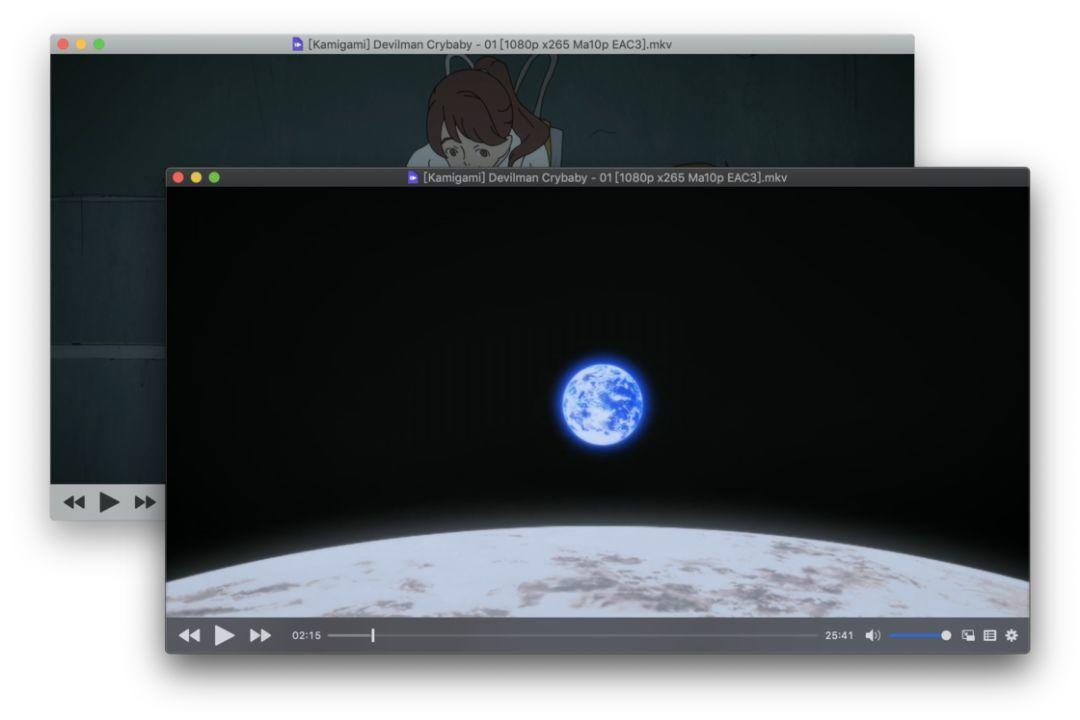Toggle the remaining time 25:41 label
Image resolution: width=1080 pixels, height=720 pixels.
[839, 635]
